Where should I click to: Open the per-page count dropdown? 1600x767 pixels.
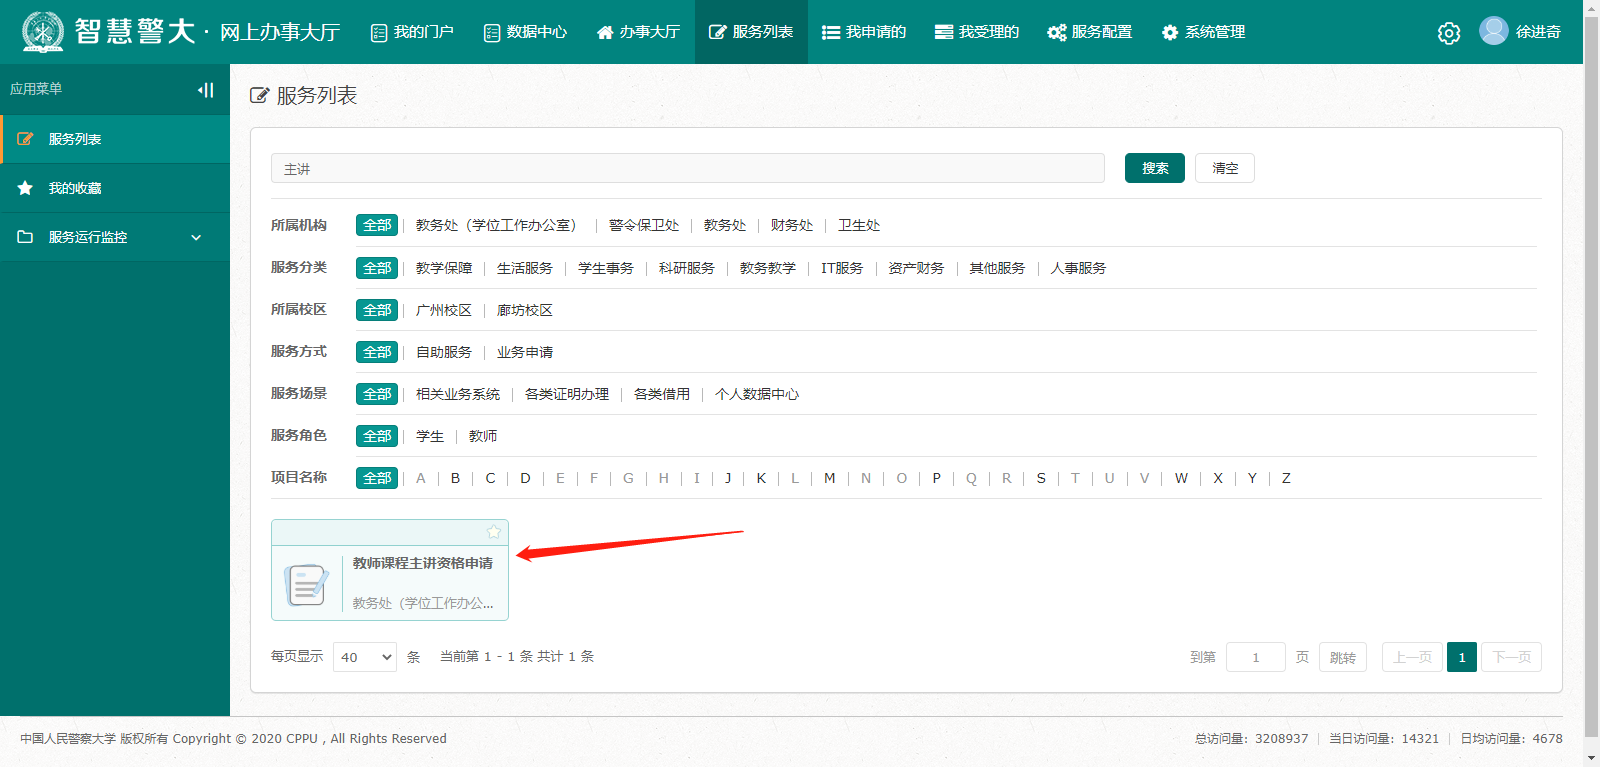point(365,657)
